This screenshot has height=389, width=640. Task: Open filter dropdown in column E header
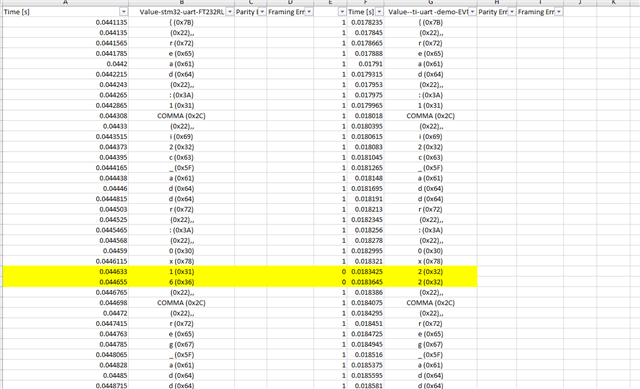click(342, 12)
